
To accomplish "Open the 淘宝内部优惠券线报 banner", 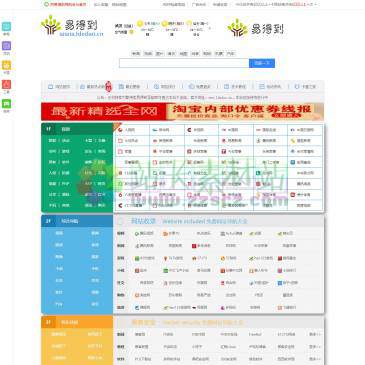I will click(x=245, y=111).
